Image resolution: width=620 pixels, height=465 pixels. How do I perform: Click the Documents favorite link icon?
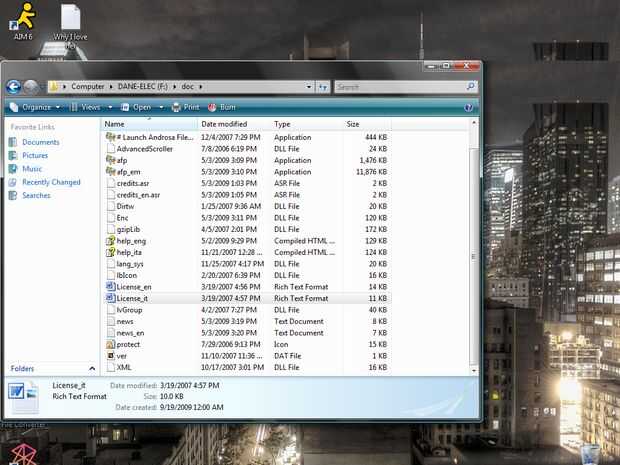[x=13, y=142]
